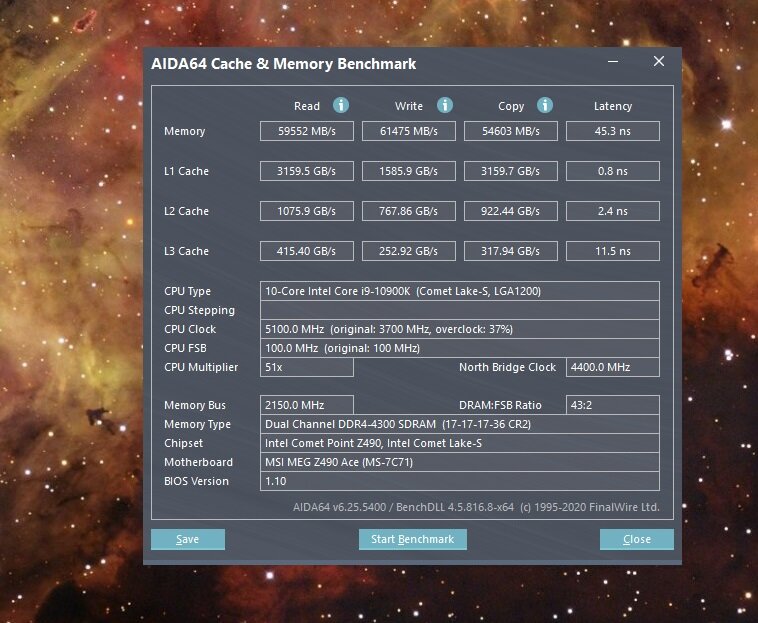The image size is (758, 623).
Task: Click the North Bridge Clock label
Action: pos(508,367)
